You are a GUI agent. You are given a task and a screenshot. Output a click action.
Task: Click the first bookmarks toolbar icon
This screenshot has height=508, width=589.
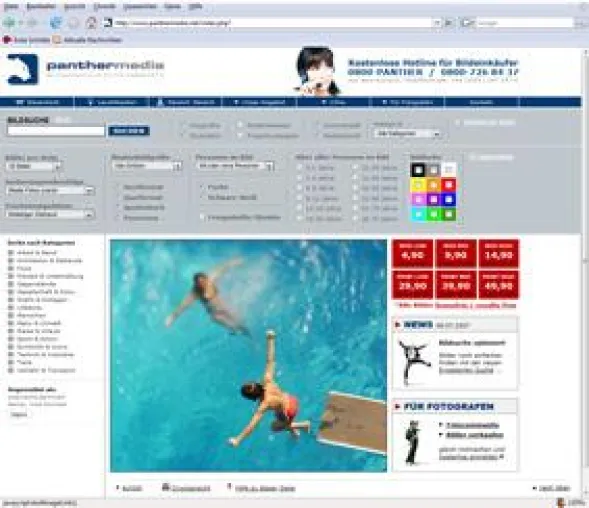pos(7,39)
